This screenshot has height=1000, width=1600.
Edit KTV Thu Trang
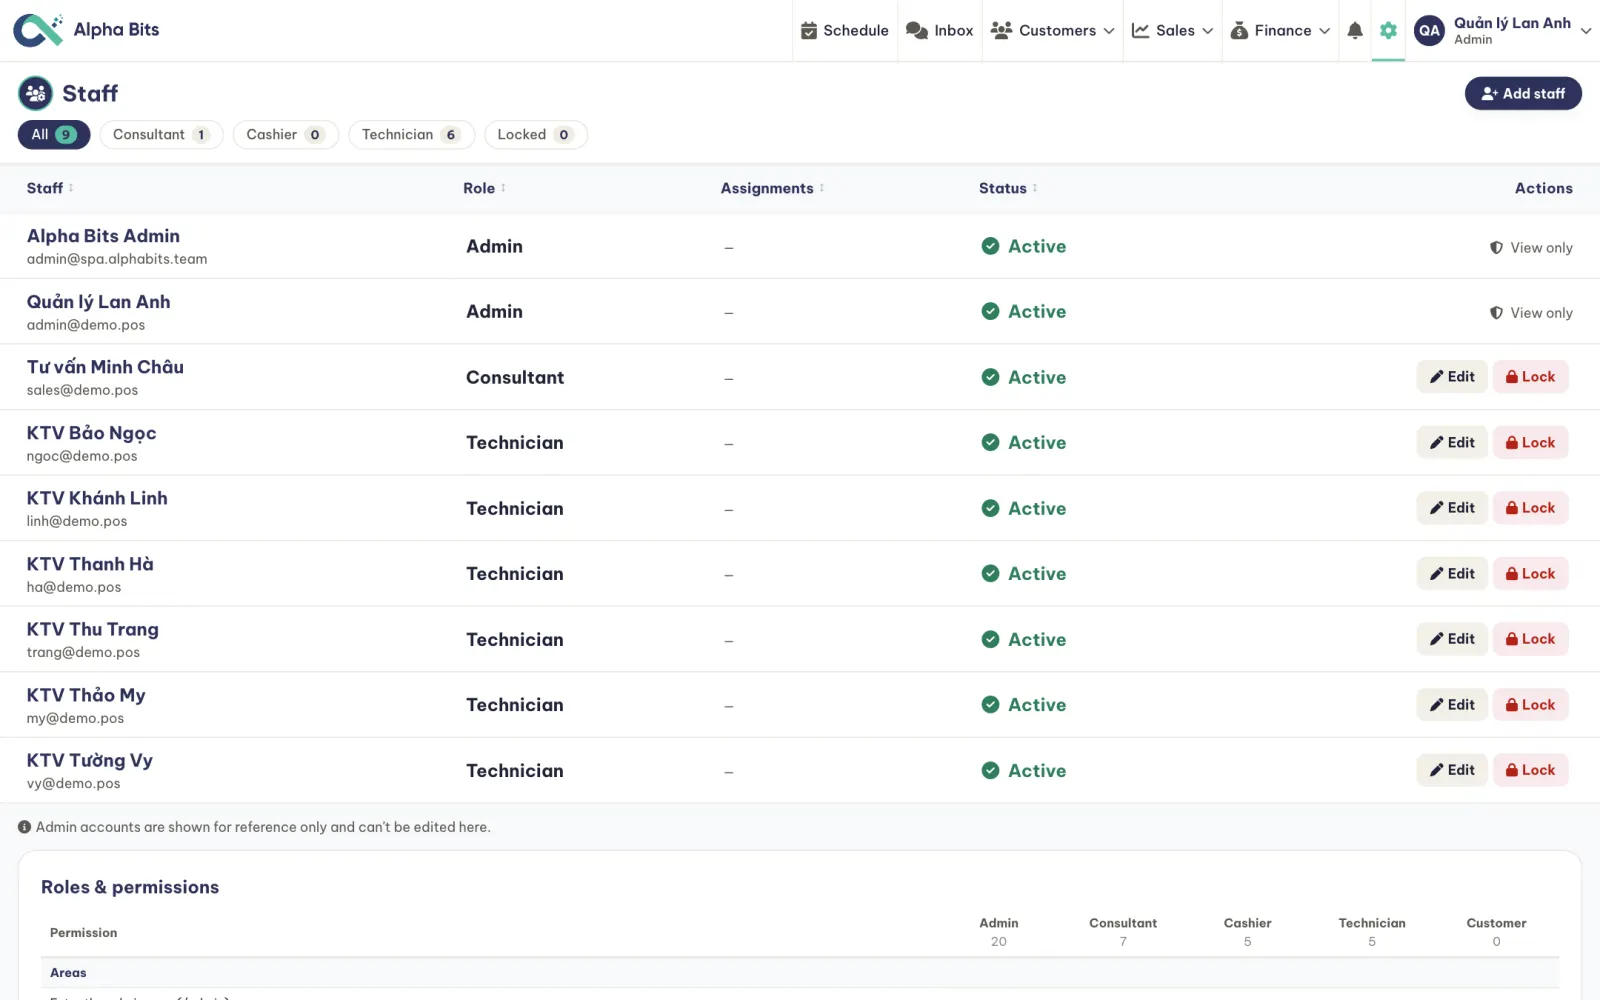tap(1452, 639)
